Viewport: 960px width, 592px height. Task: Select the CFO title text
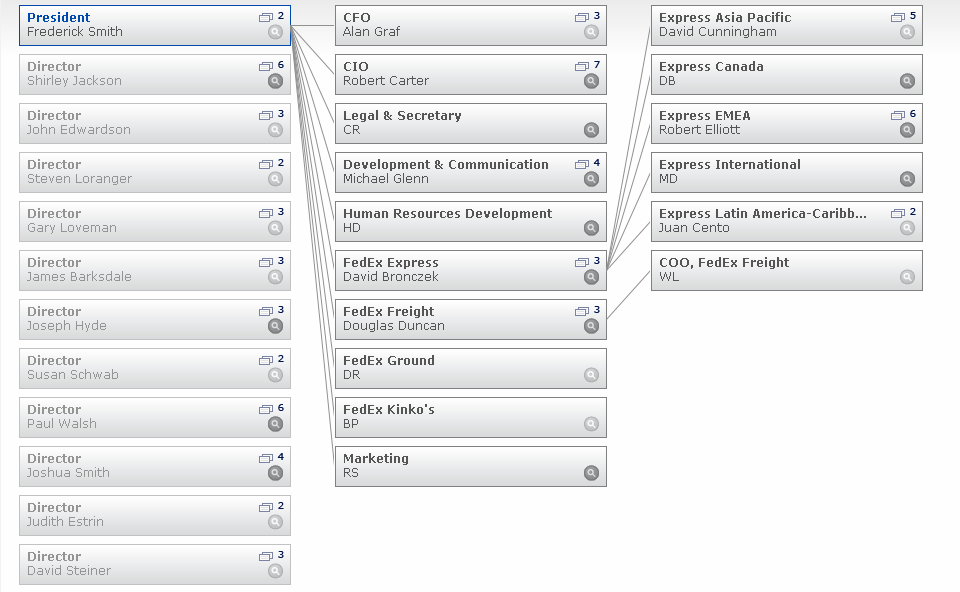356,18
